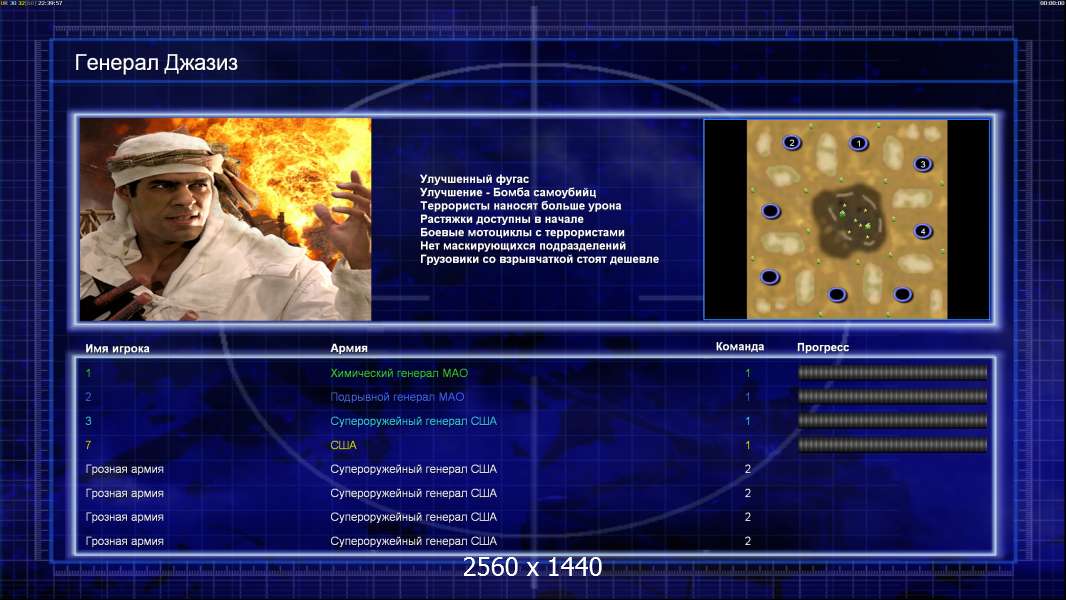Select the "Команда" column header
The width and height of the screenshot is (1066, 600).
pos(740,347)
